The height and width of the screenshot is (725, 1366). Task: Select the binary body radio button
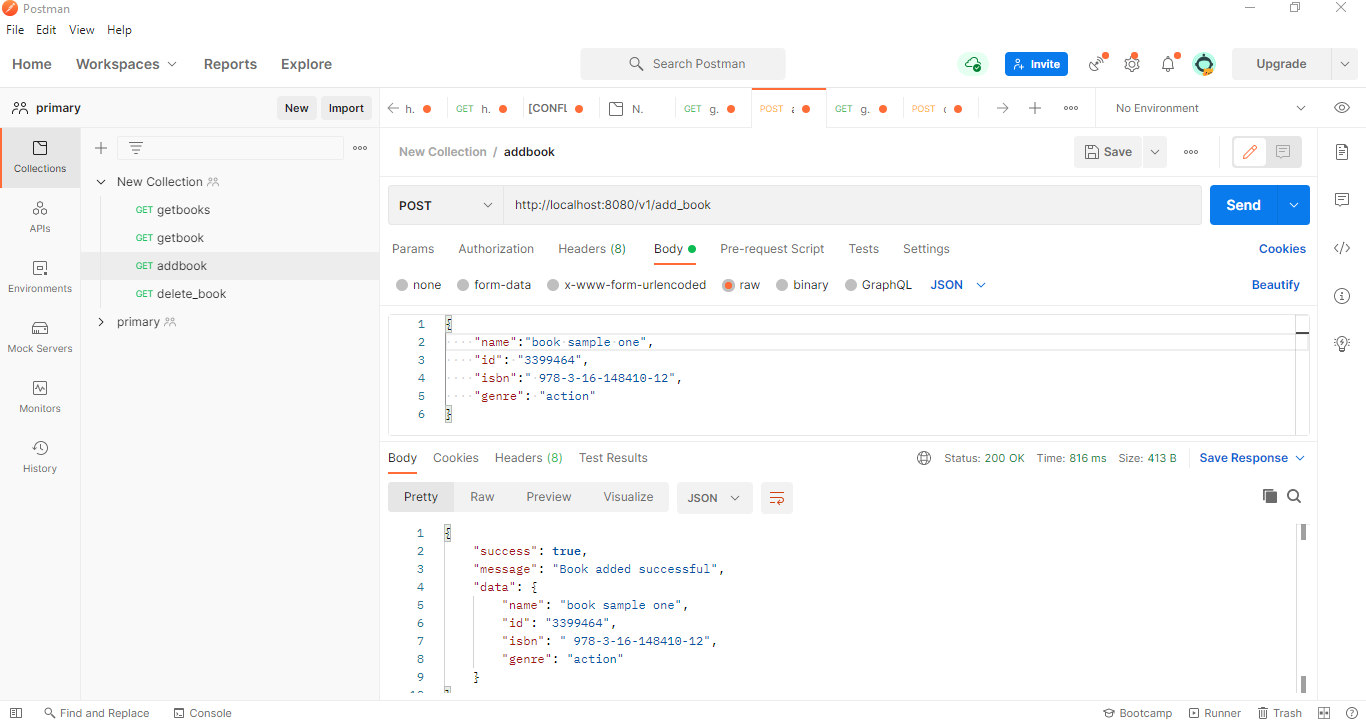pyautogui.click(x=782, y=285)
